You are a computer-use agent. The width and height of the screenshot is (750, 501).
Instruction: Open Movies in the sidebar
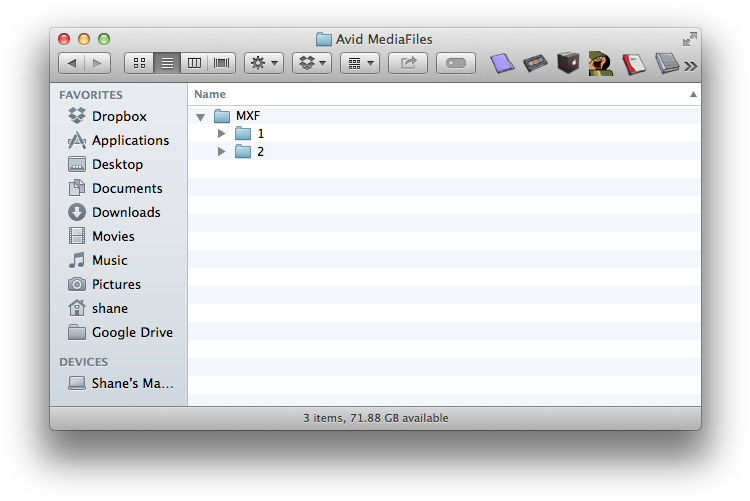coord(119,236)
